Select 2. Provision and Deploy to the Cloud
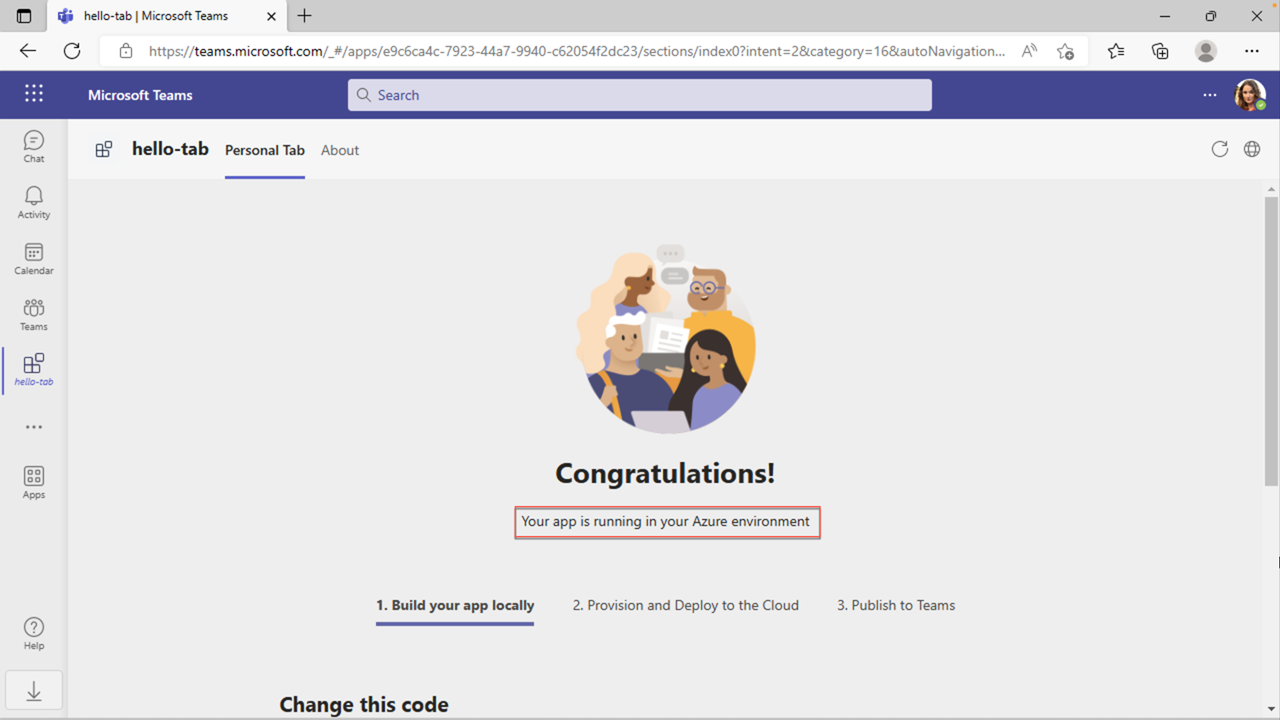1280x720 pixels. (x=686, y=605)
